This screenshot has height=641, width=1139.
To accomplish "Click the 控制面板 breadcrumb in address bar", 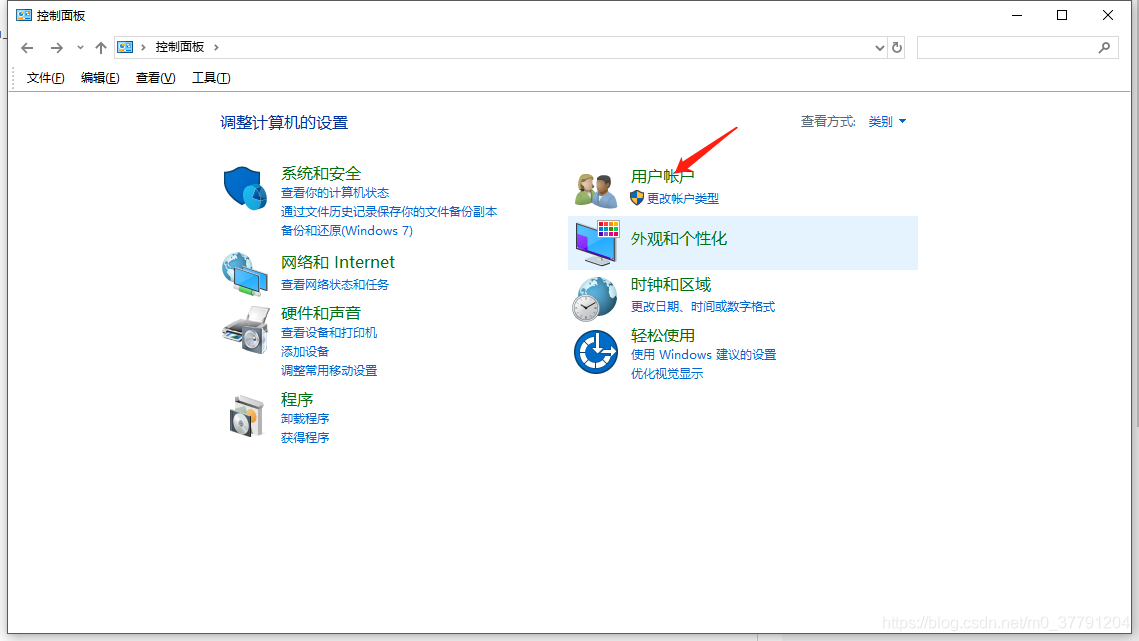I will click(179, 47).
